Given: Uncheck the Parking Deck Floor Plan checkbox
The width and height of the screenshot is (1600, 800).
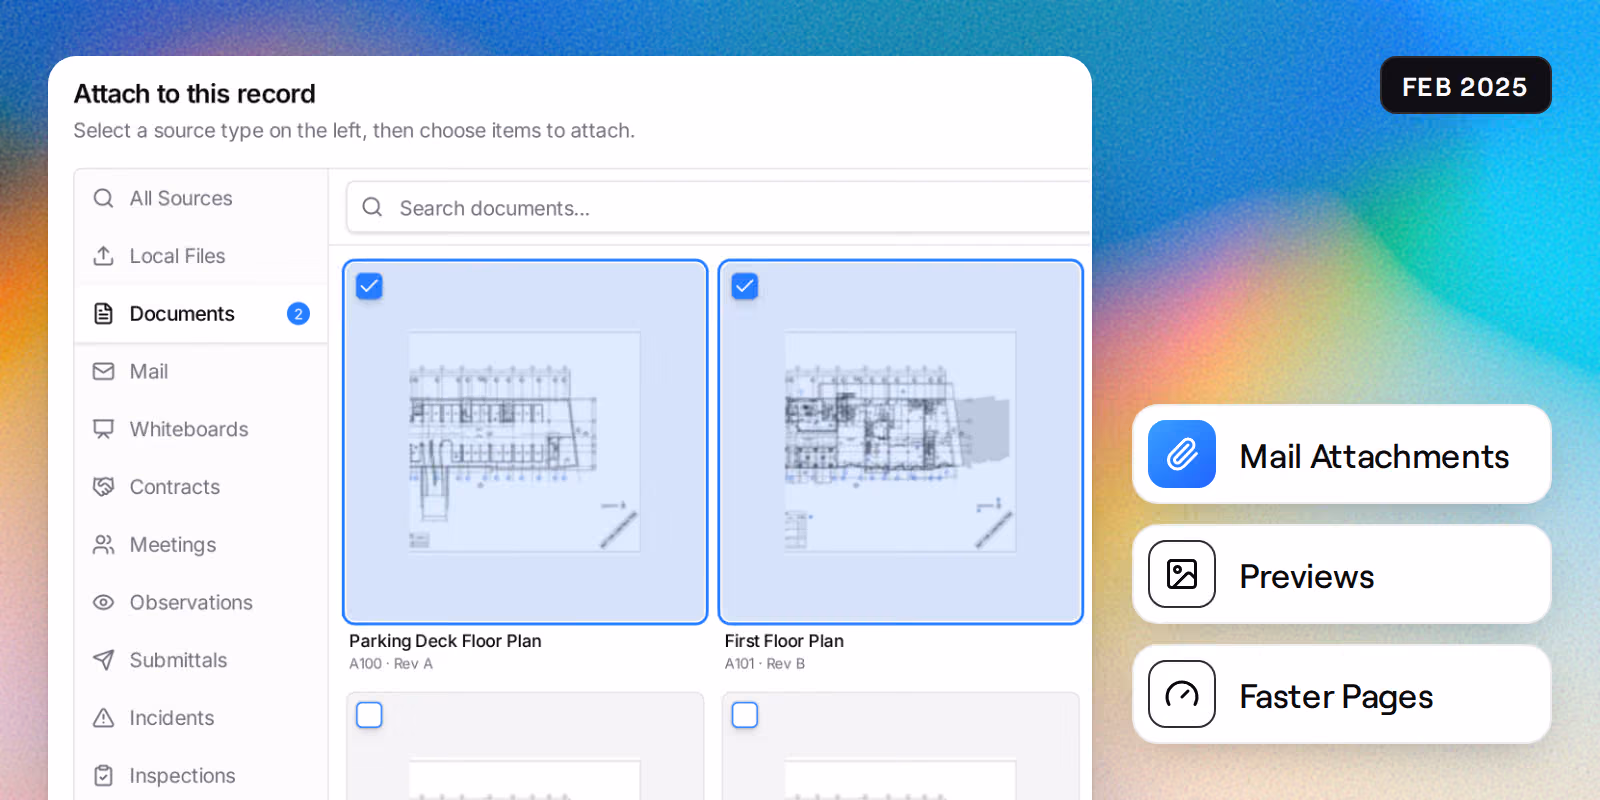Looking at the screenshot, I should 369,286.
